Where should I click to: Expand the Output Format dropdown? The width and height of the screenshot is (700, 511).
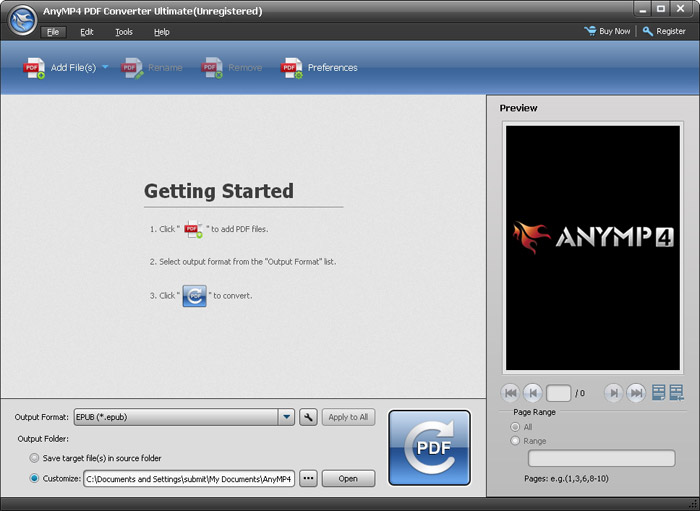(286, 417)
